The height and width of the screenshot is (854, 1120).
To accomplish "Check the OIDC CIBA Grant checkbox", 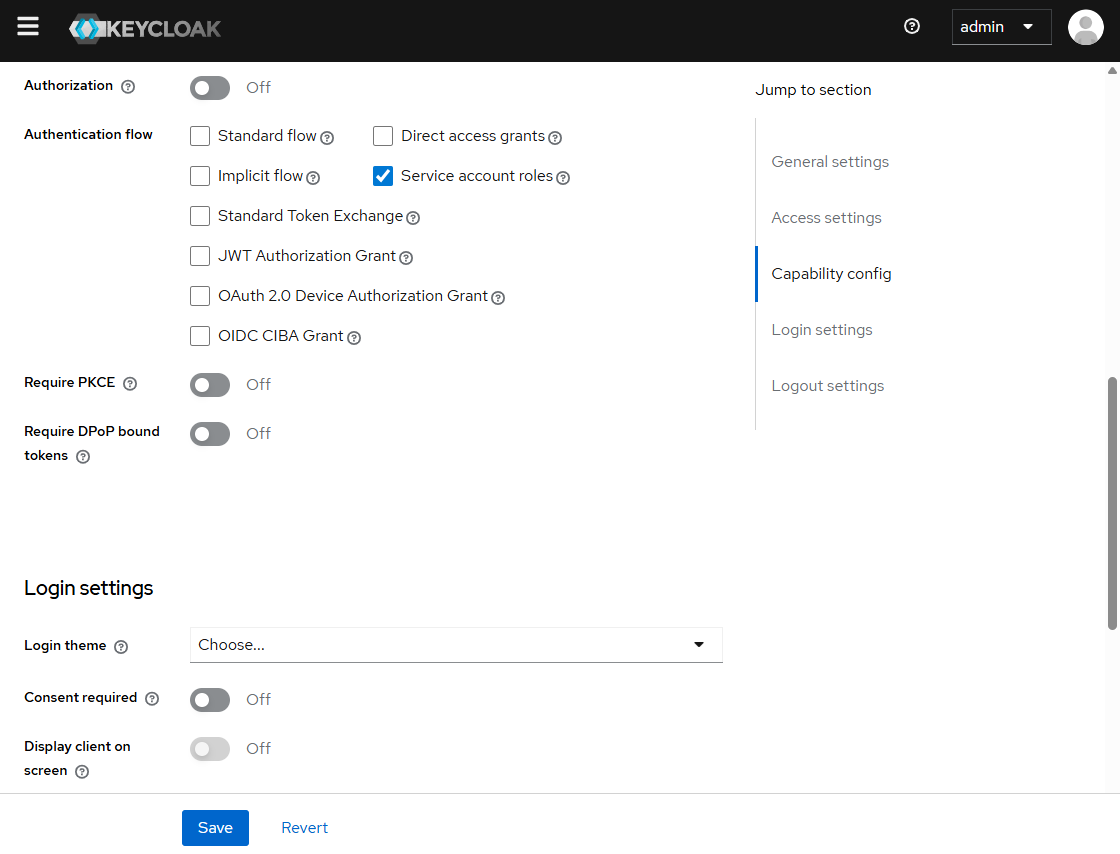I will [200, 336].
